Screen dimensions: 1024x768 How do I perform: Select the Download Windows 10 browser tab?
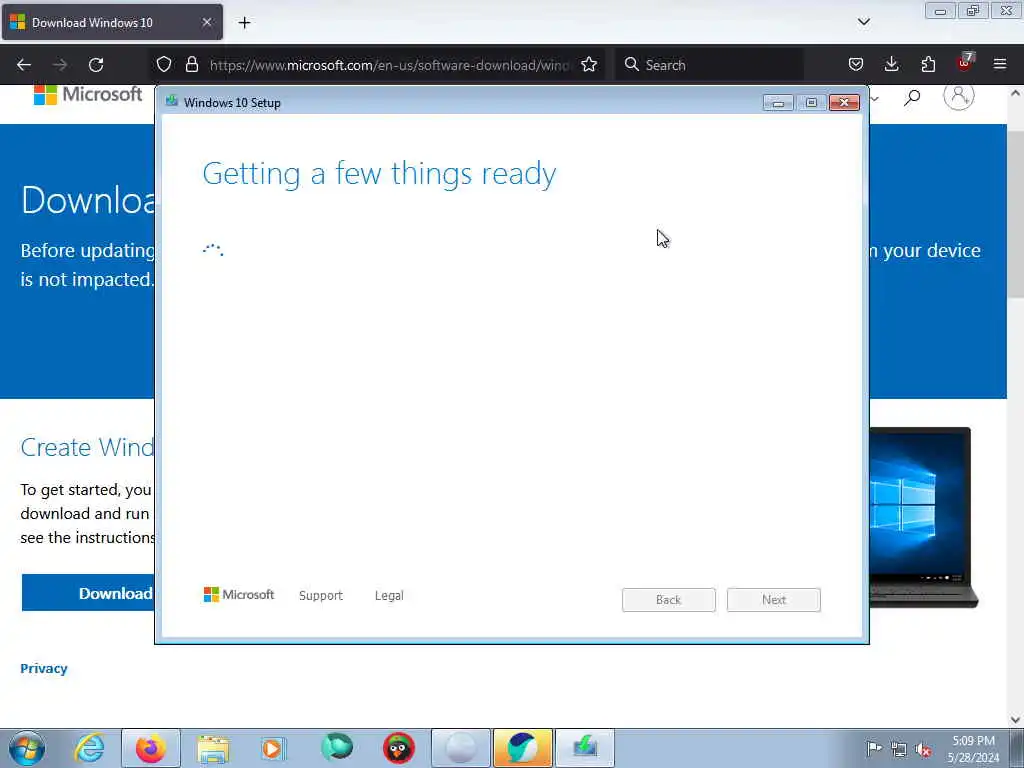(x=112, y=22)
